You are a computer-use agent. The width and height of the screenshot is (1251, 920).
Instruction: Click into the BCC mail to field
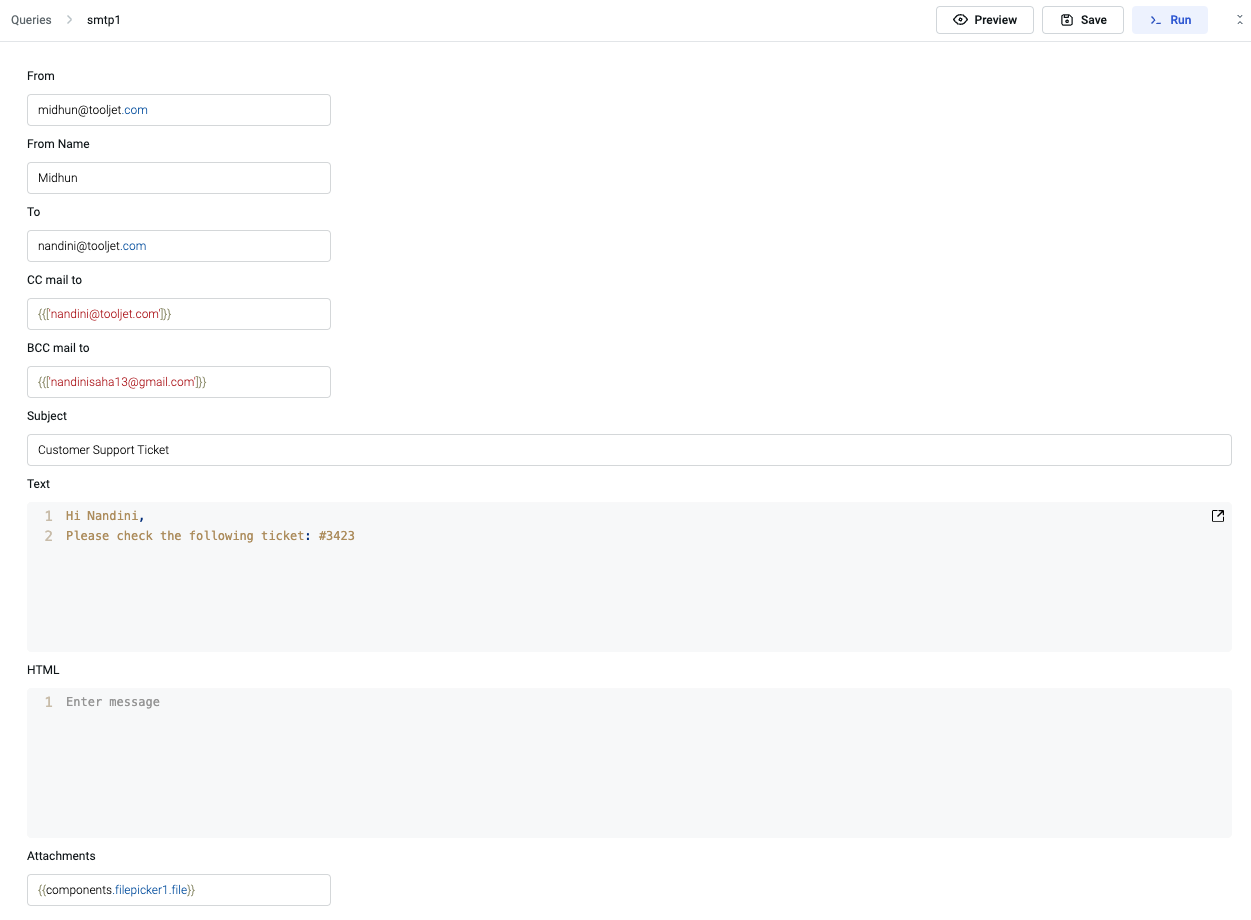pos(178,382)
